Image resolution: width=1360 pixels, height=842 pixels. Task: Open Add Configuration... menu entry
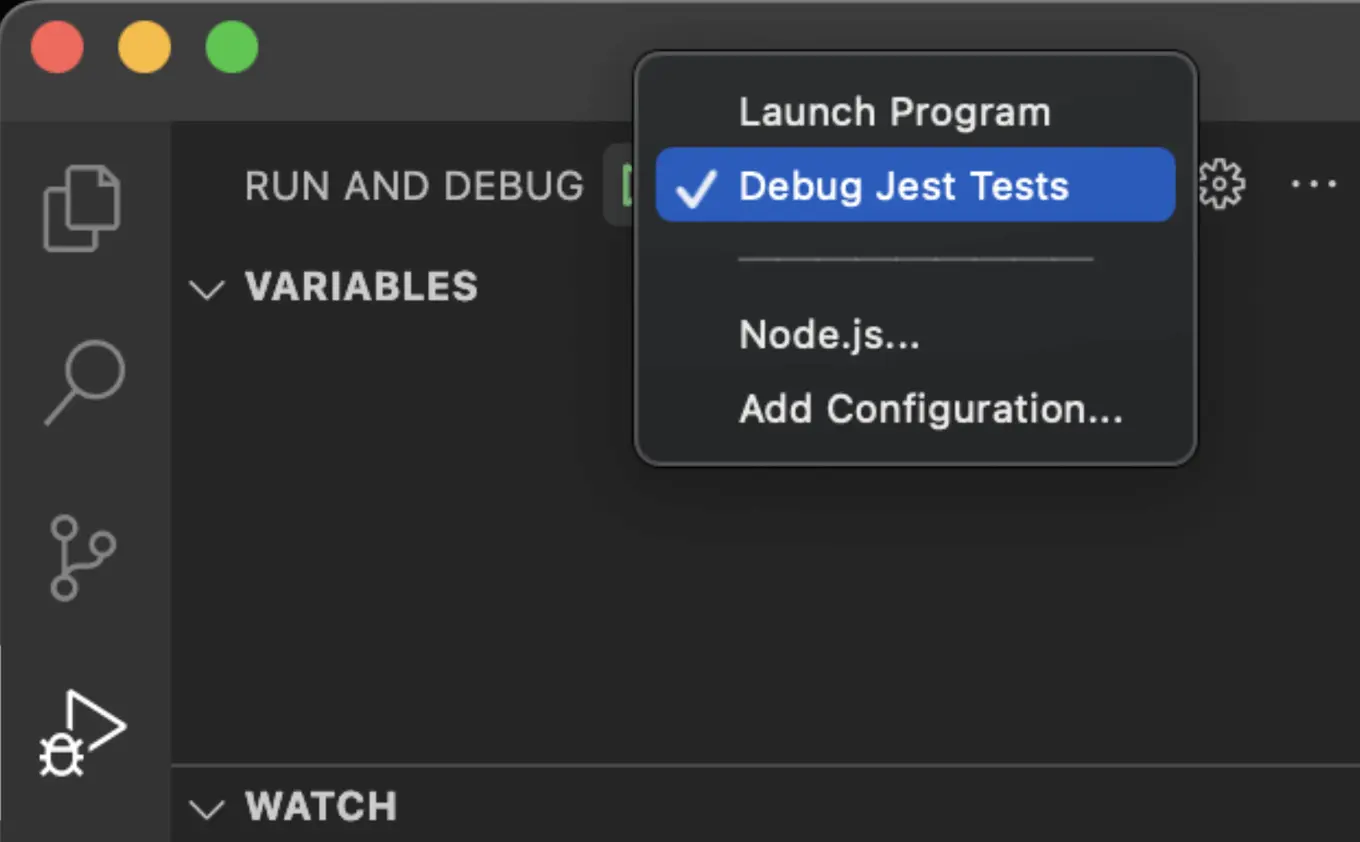[930, 409]
